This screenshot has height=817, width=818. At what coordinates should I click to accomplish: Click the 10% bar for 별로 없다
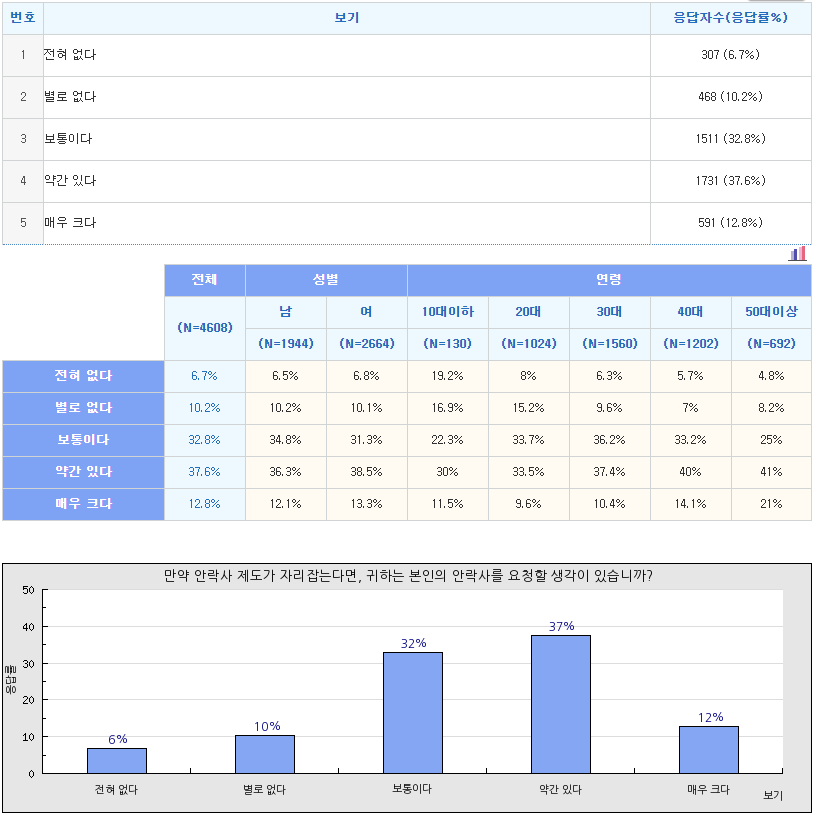(x=265, y=754)
